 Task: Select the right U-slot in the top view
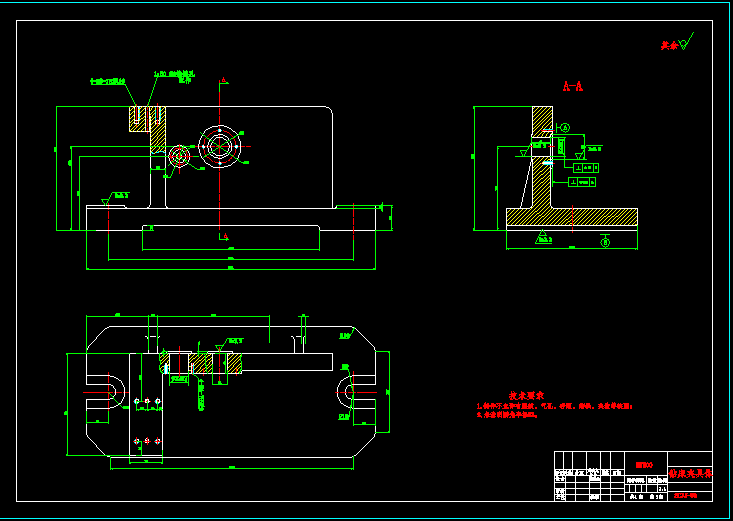356,392
